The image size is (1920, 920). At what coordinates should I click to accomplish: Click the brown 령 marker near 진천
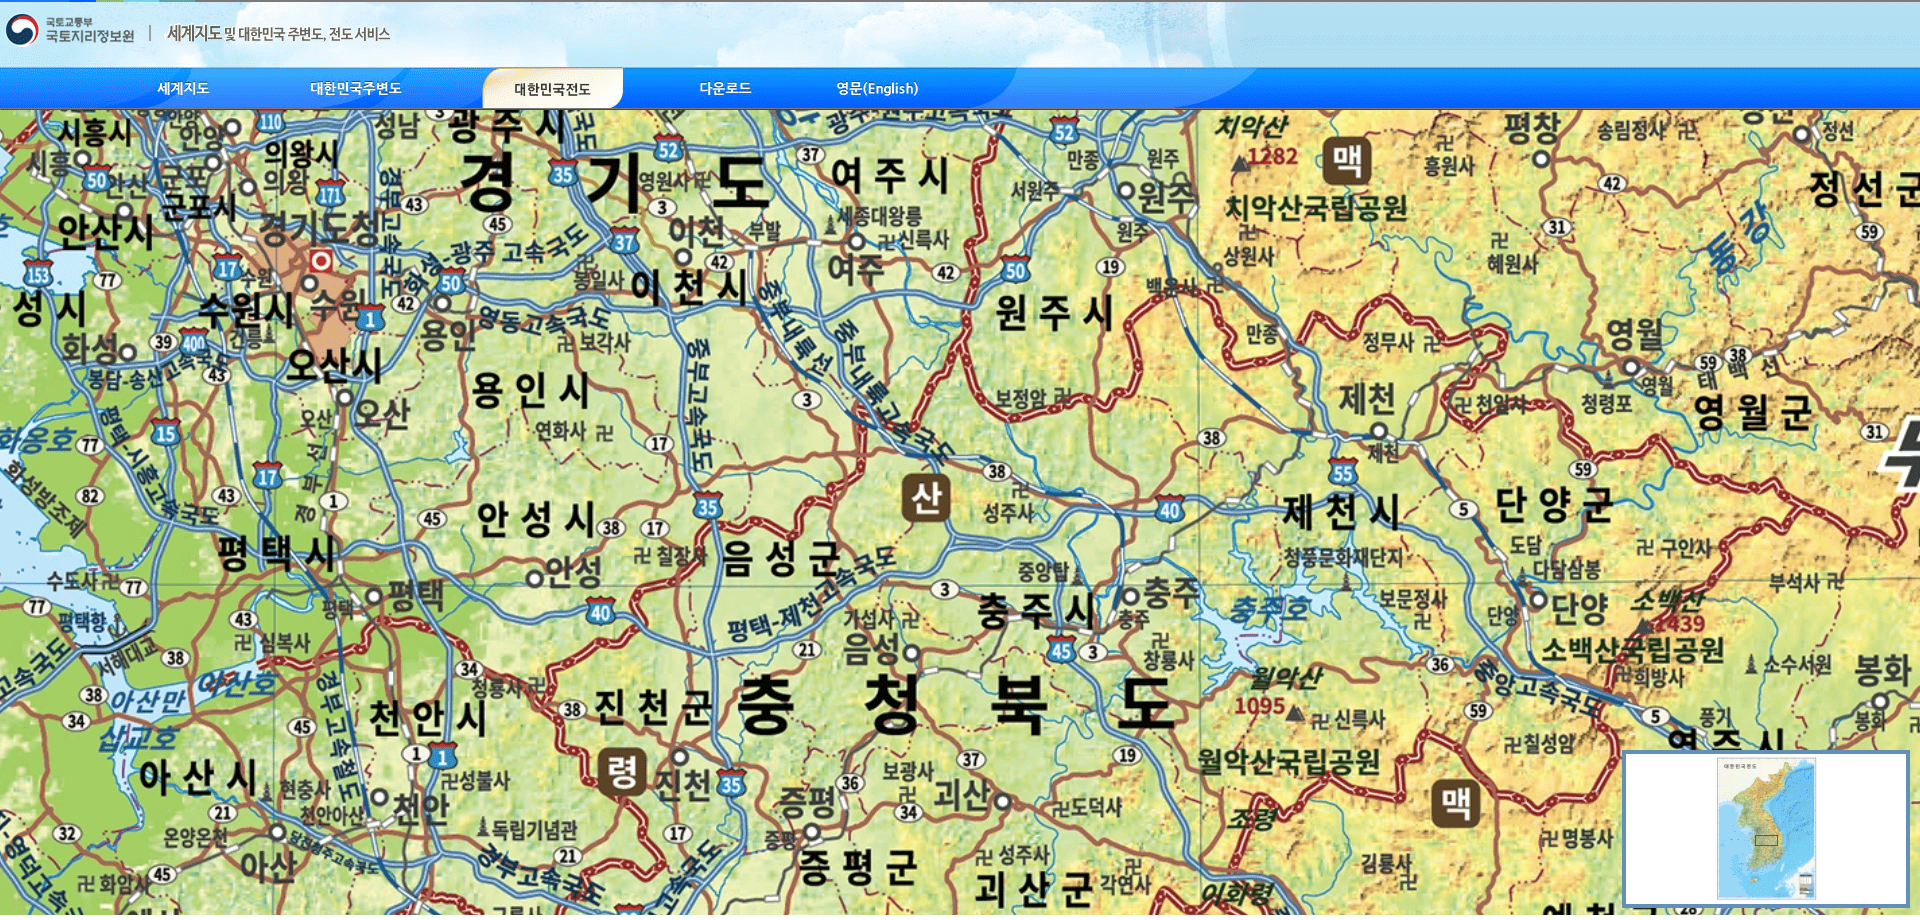[x=622, y=772]
